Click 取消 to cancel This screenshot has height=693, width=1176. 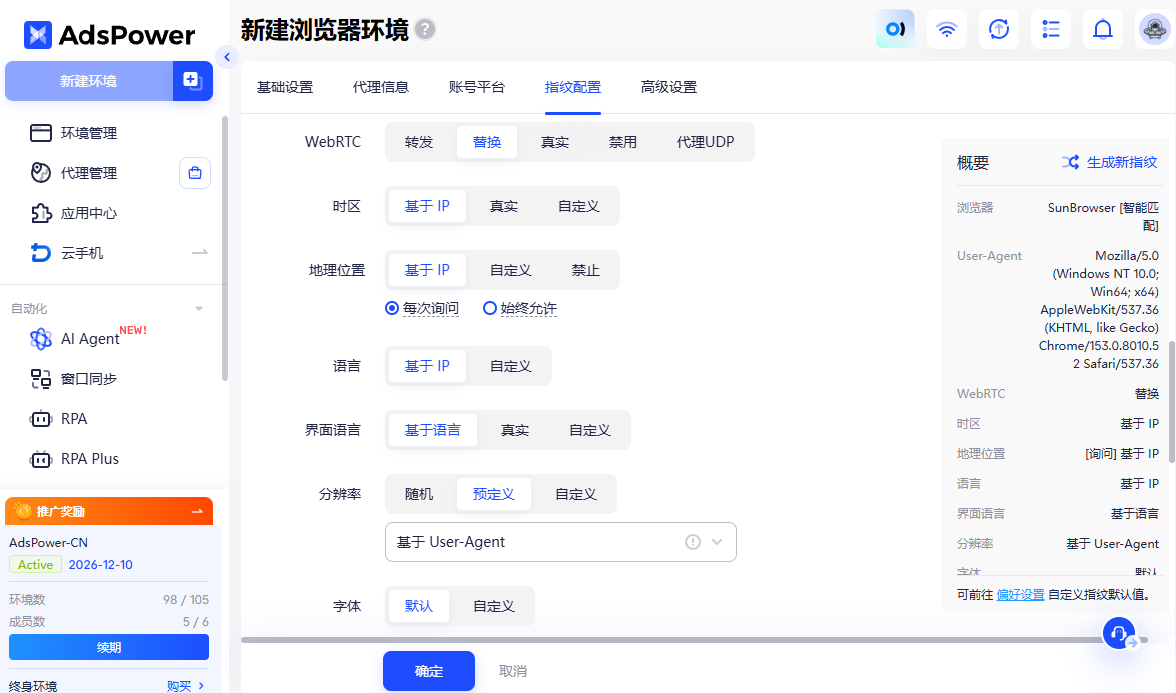[x=513, y=671]
